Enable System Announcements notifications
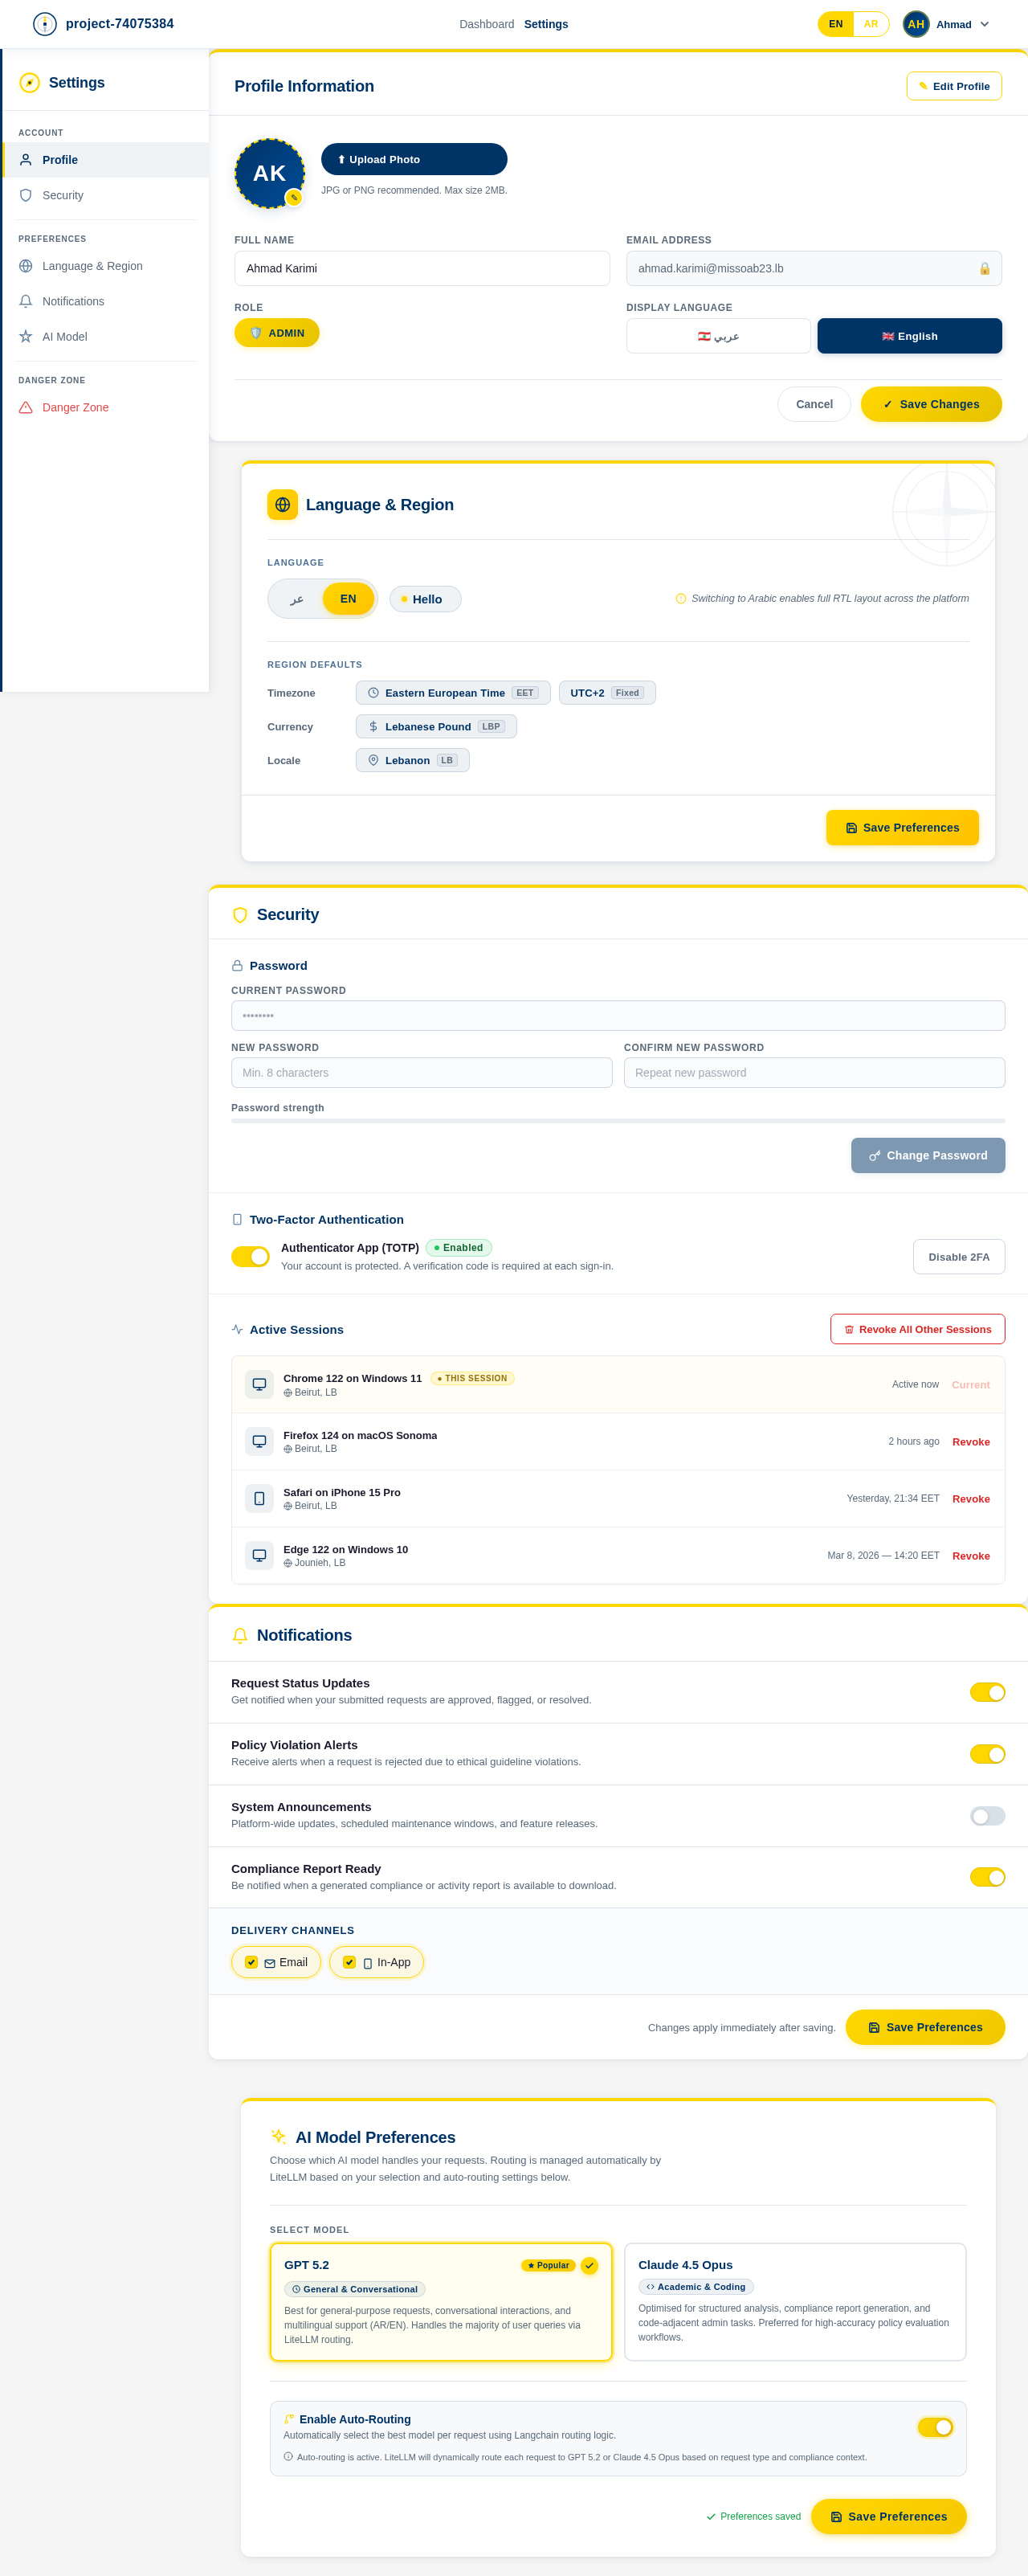This screenshot has width=1028, height=2576. pos(987,1816)
